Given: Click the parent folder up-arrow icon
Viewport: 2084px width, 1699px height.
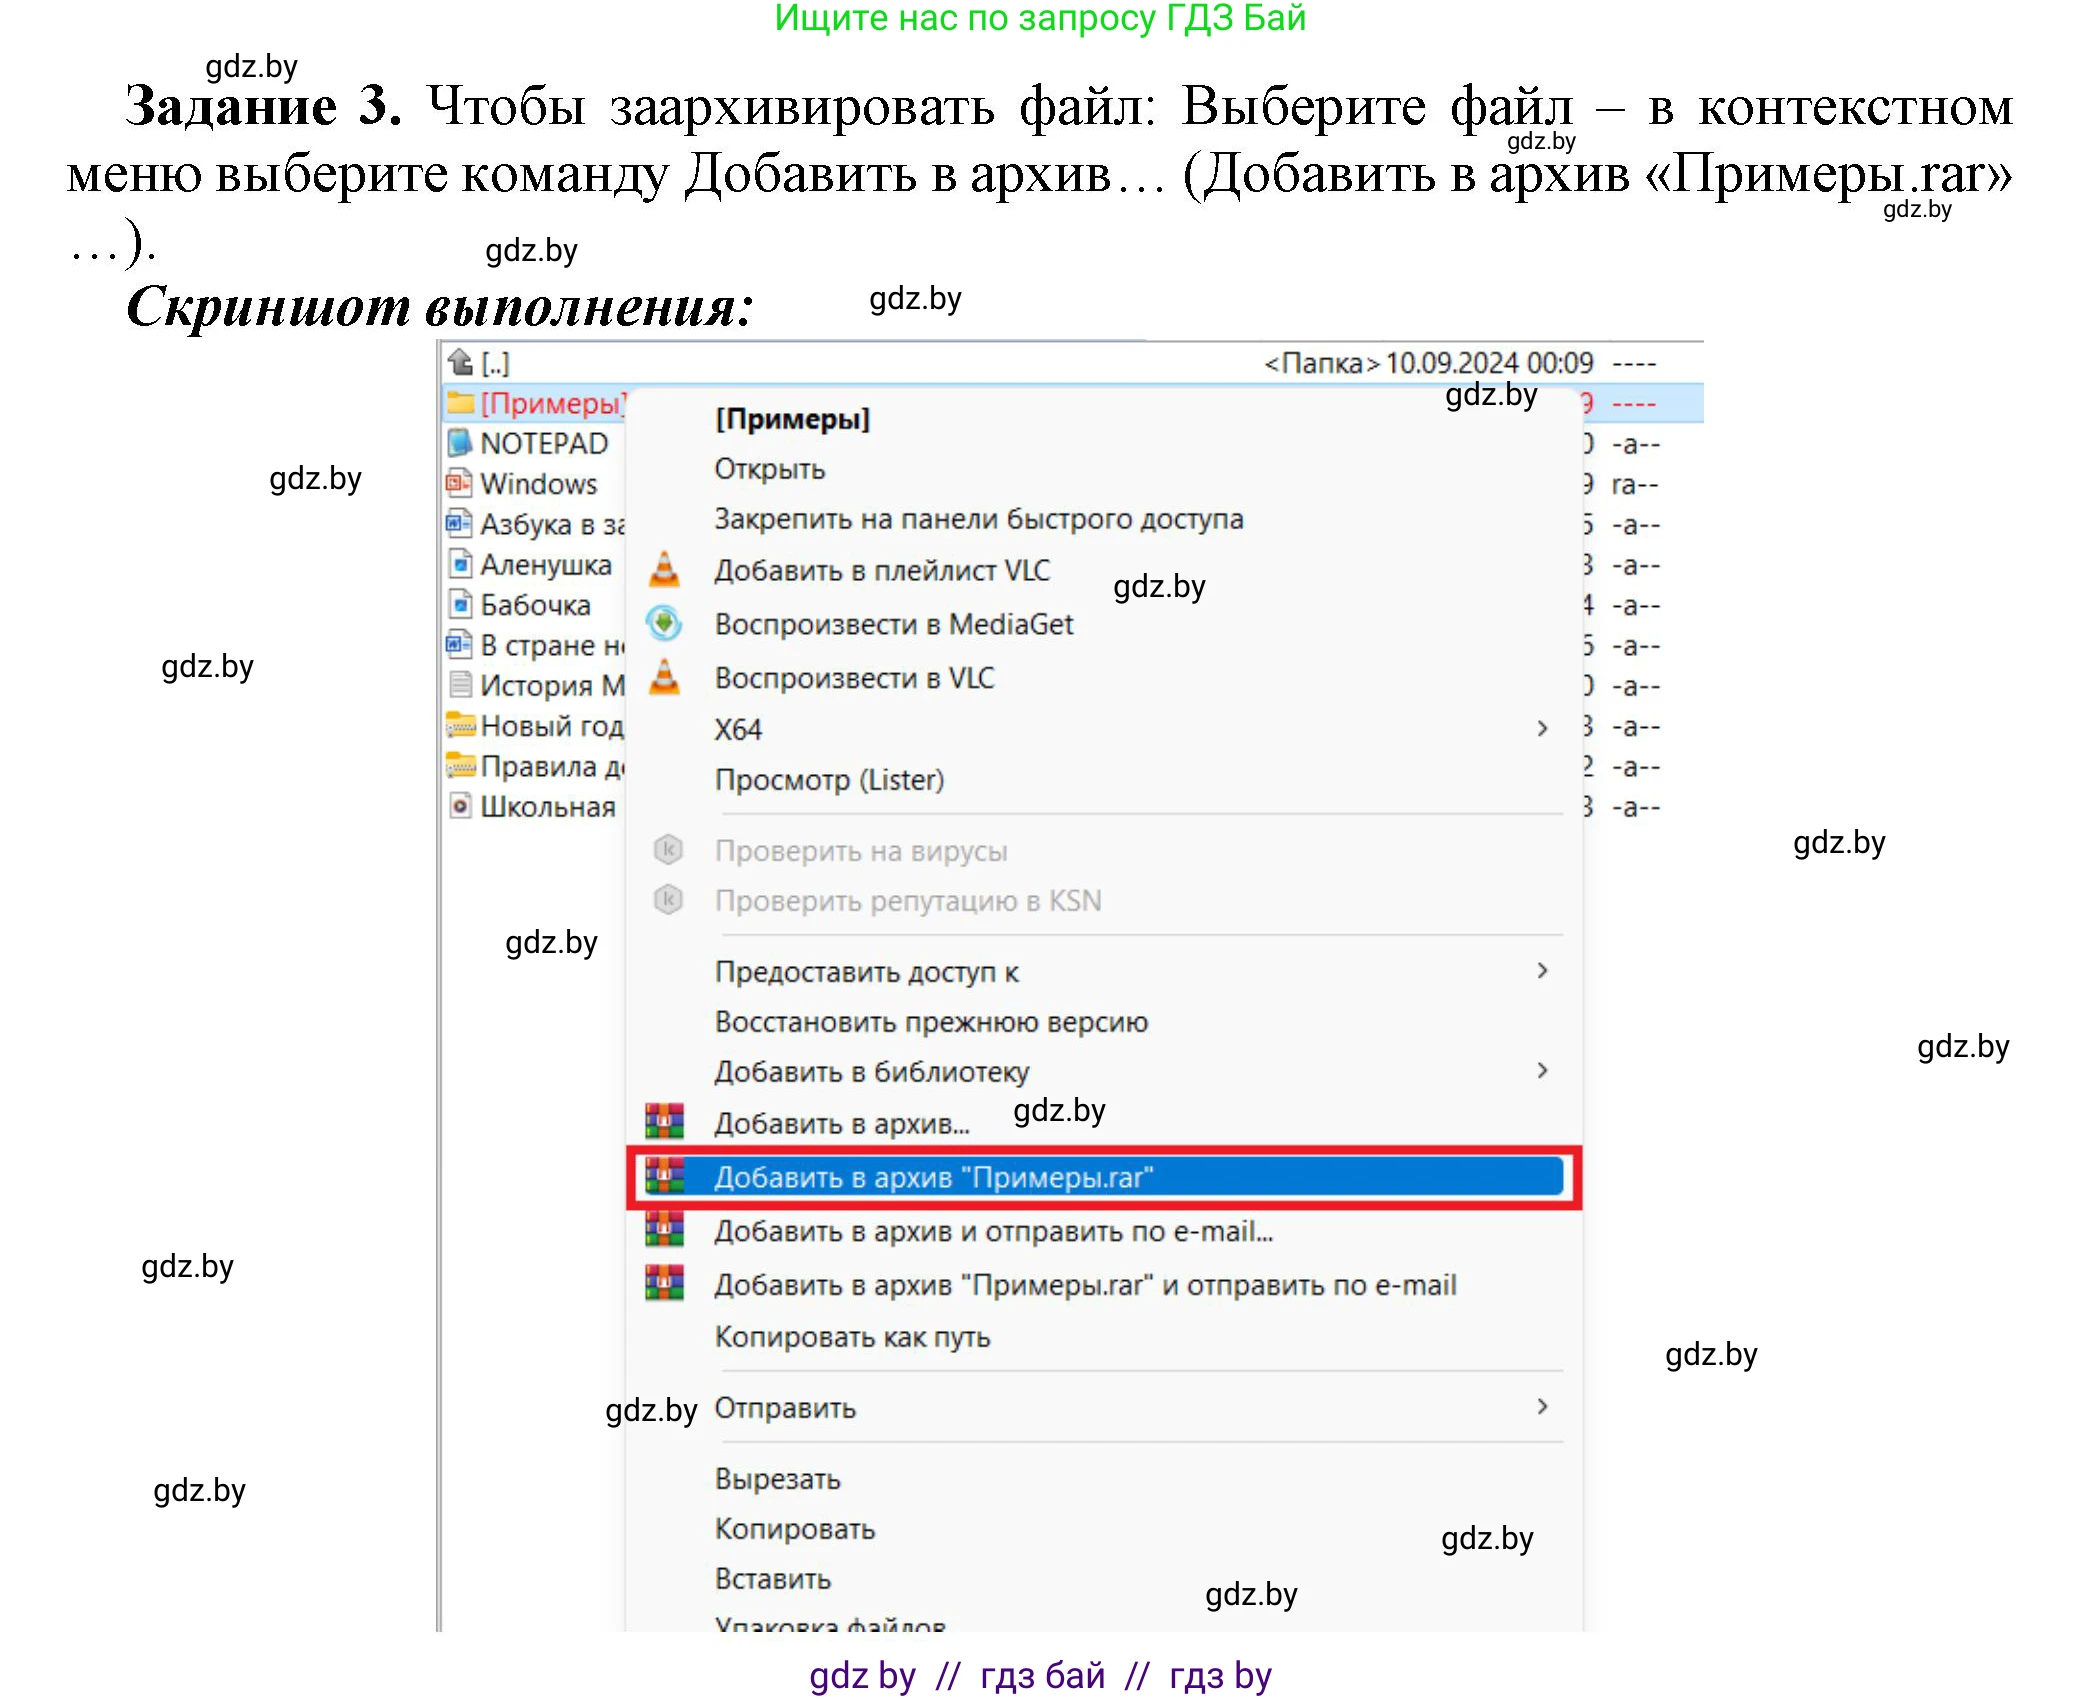Looking at the screenshot, I should pyautogui.click(x=461, y=362).
